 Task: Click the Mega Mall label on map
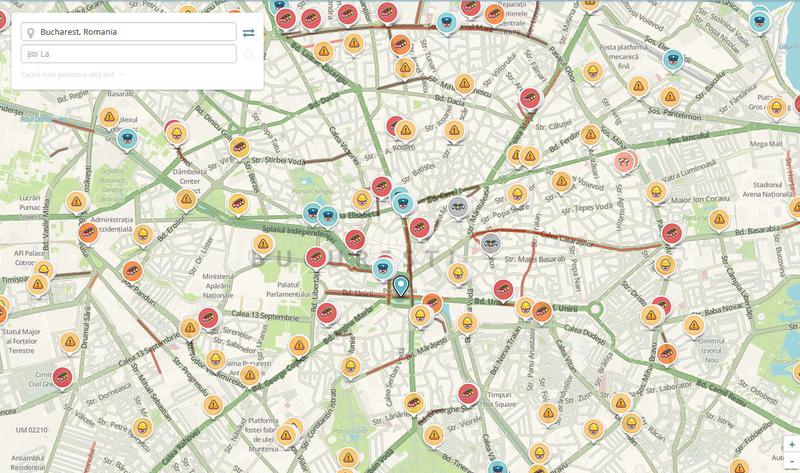[768, 145]
